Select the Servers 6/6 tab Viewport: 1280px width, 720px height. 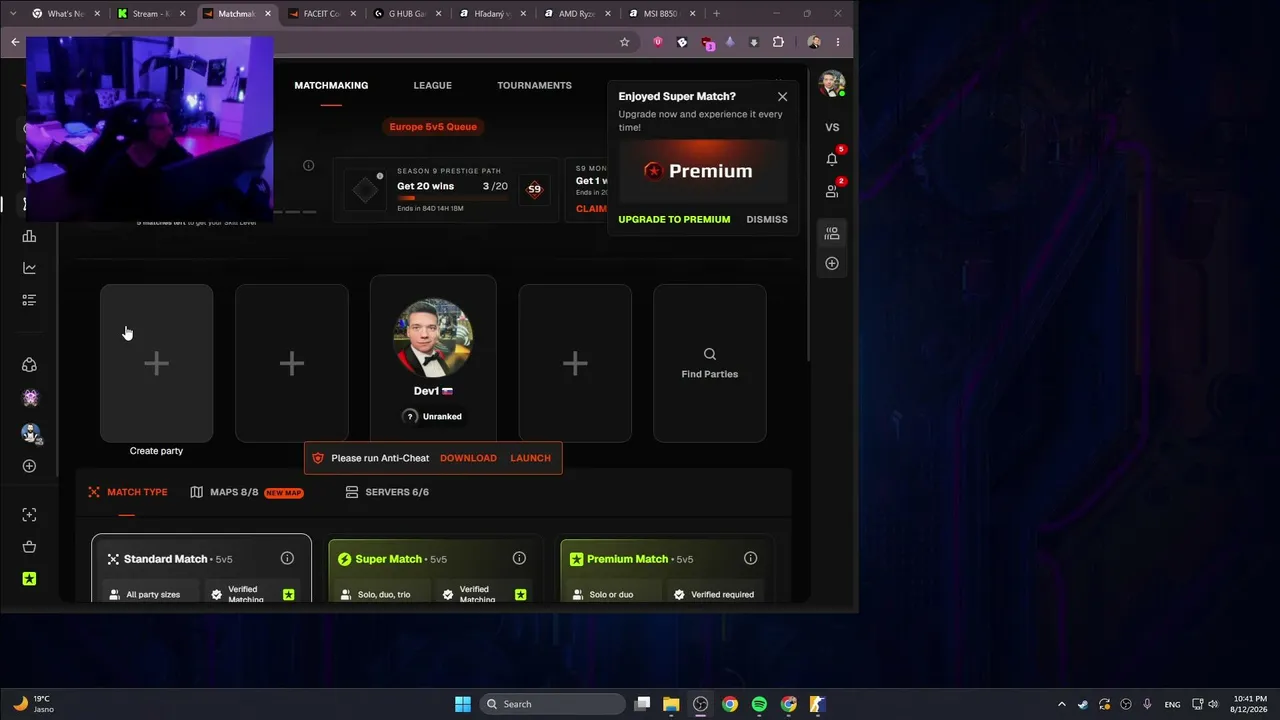pos(387,492)
